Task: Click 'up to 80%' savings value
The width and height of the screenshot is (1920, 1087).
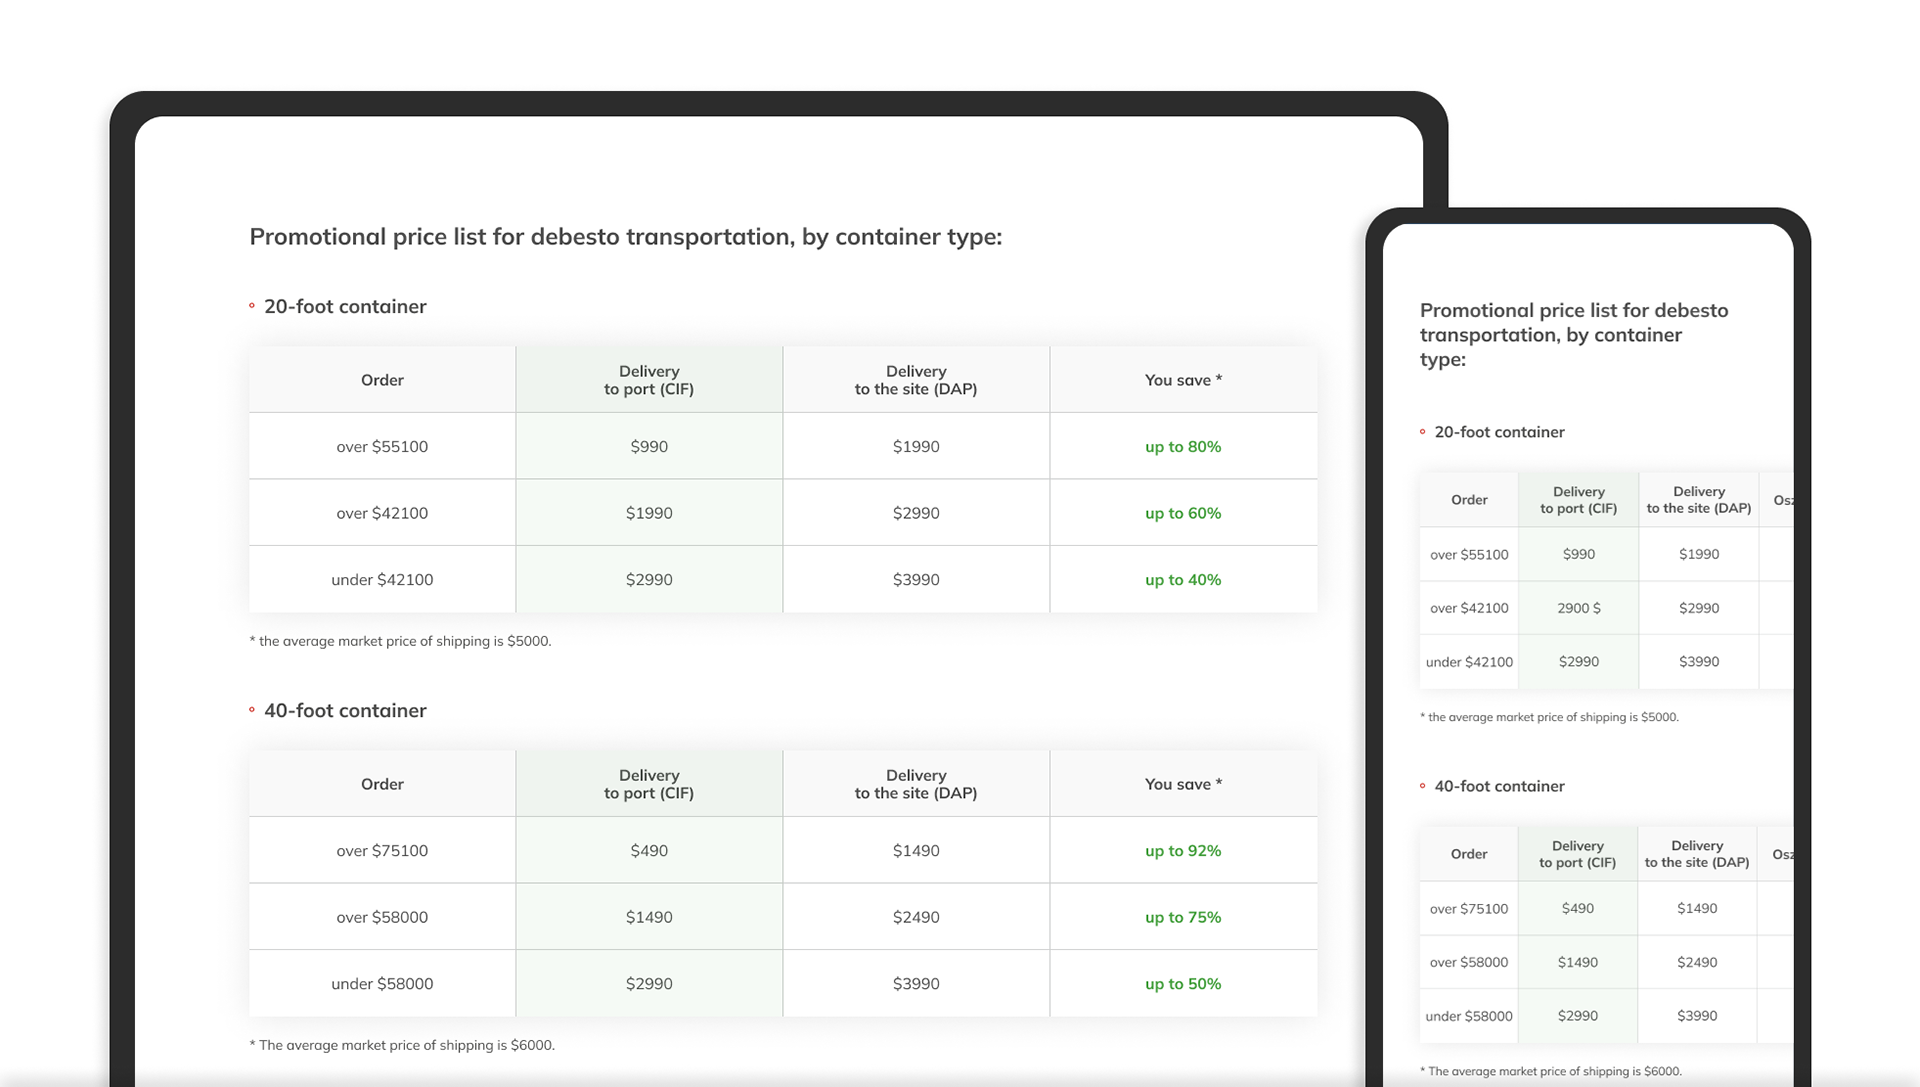Action: [x=1183, y=447]
